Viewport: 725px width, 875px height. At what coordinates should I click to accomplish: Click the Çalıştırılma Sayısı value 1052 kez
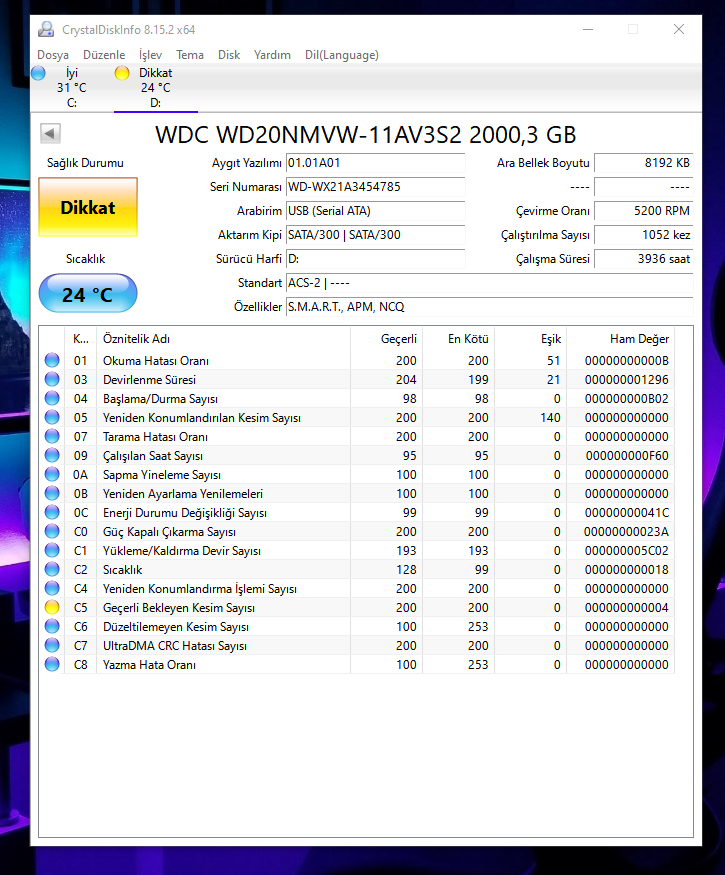644,235
